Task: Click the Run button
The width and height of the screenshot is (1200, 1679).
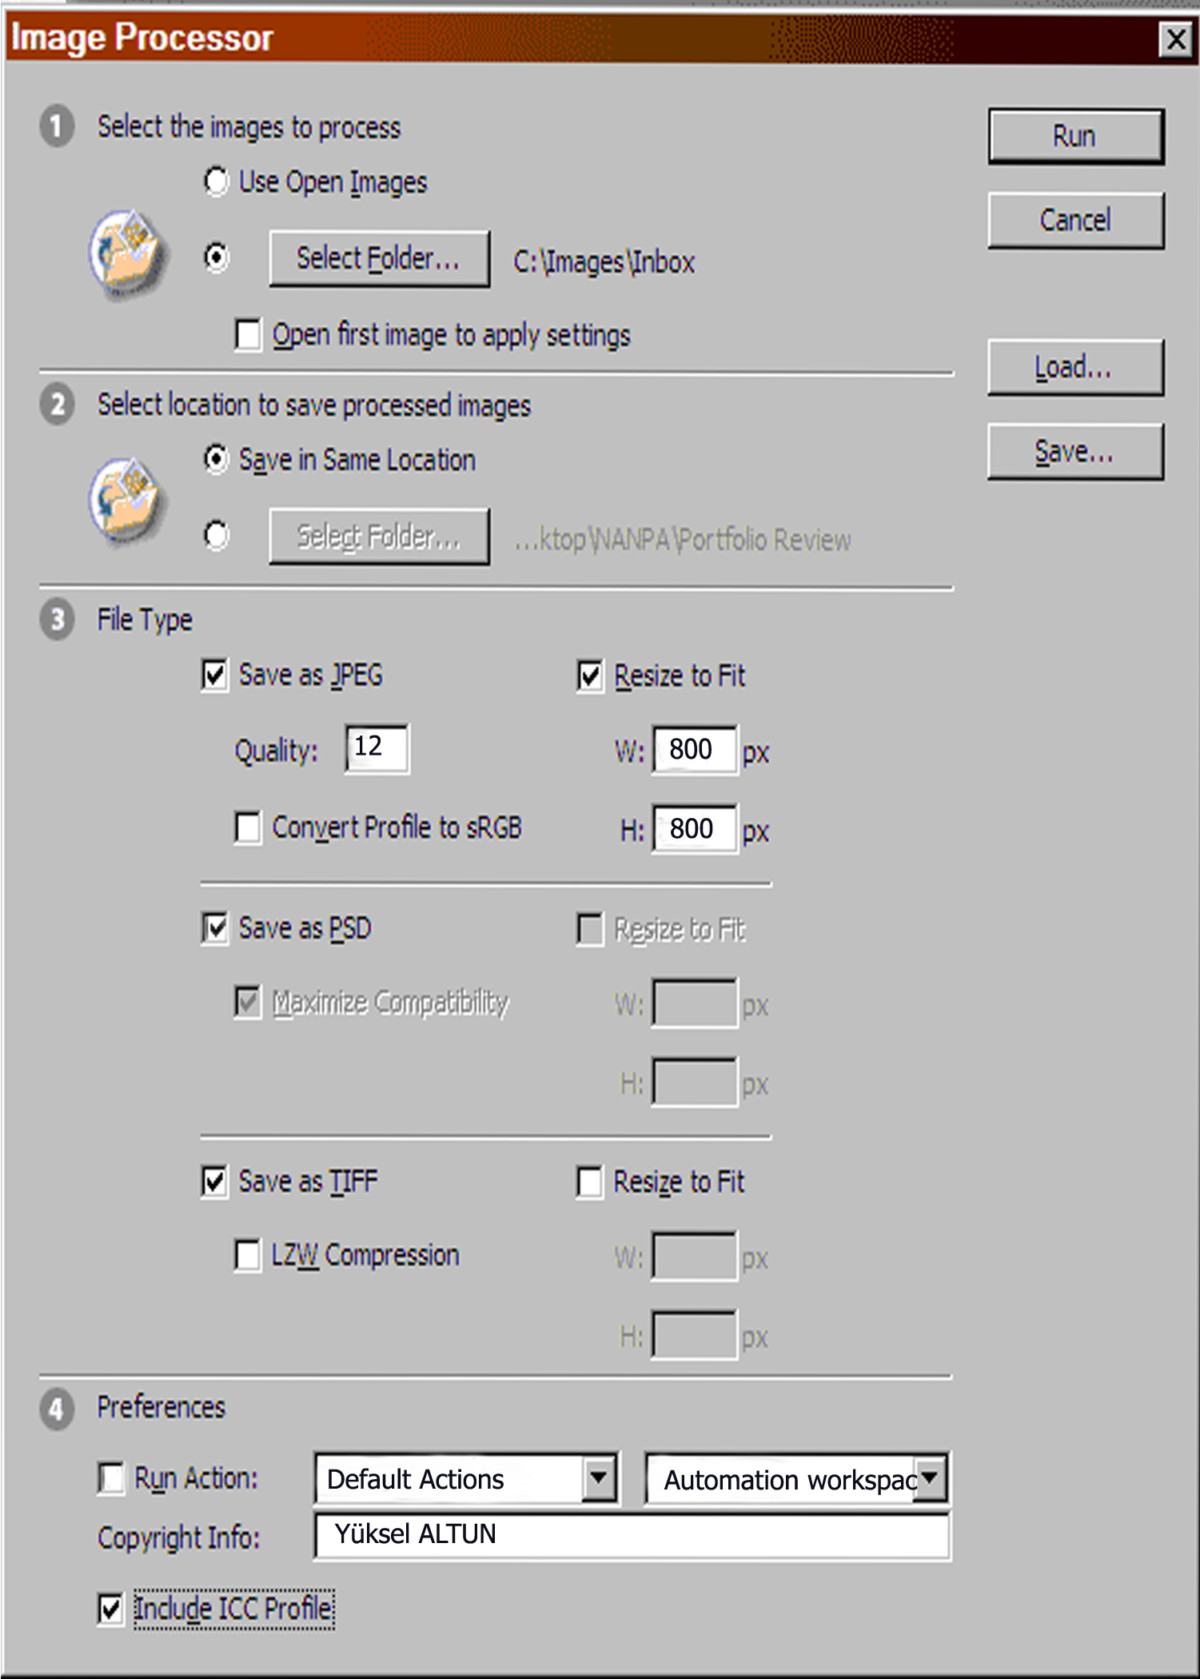Action: (x=1075, y=135)
